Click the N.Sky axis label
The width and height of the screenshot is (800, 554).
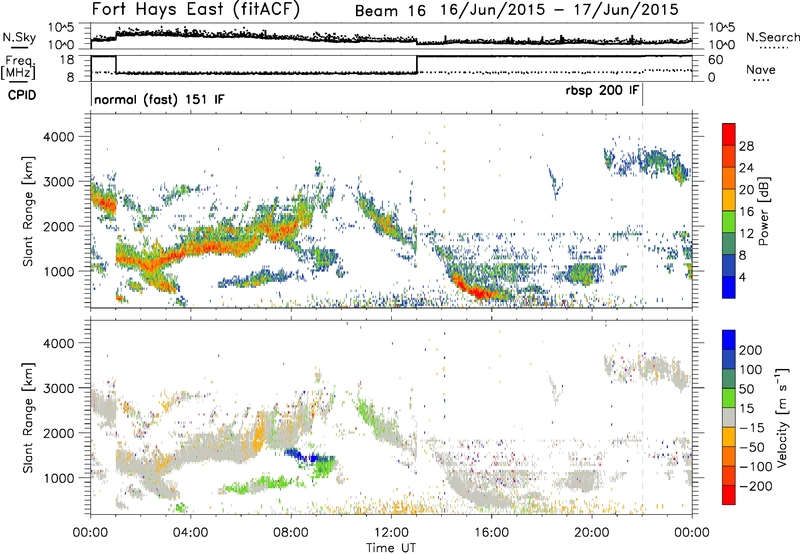[x=19, y=37]
